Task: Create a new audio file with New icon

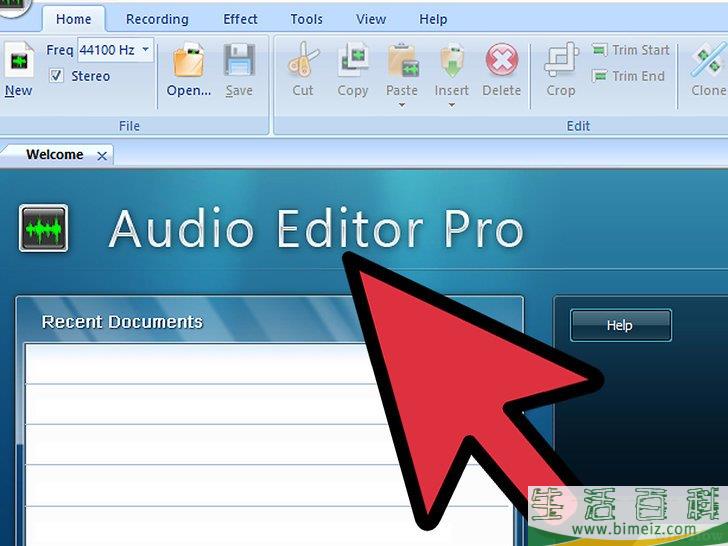Action: click(19, 60)
